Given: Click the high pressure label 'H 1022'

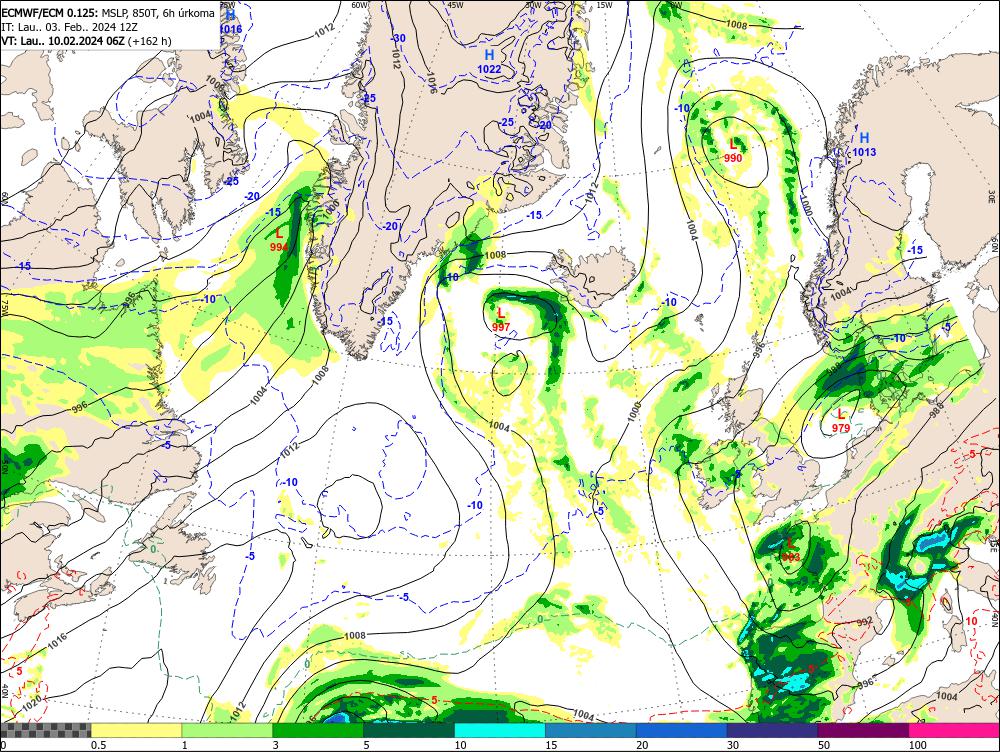Looking at the screenshot, I should 489,62.
